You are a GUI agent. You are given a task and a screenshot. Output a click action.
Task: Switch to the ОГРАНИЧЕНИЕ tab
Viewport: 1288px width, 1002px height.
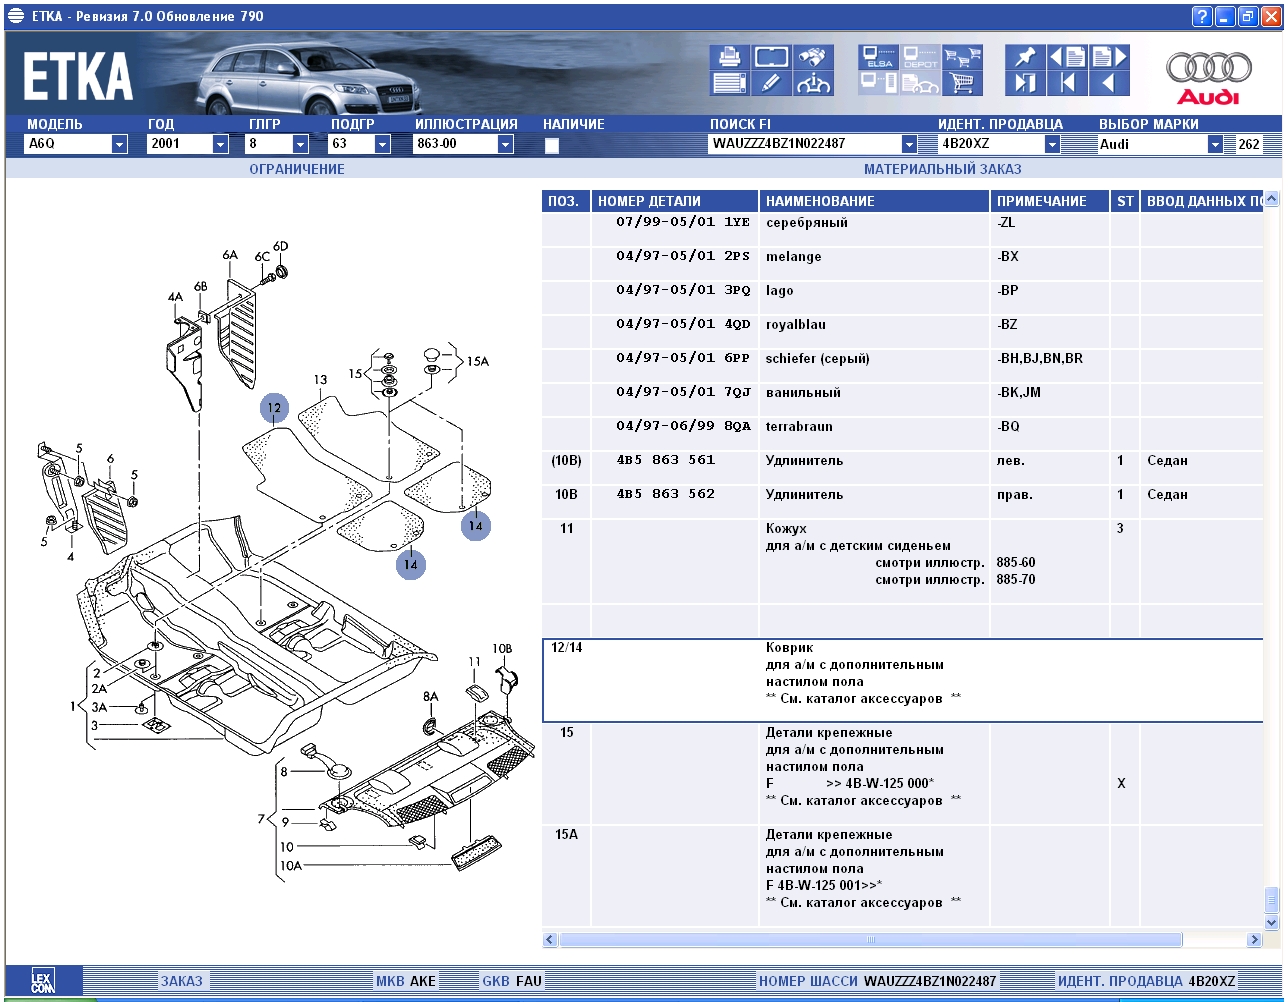pos(297,170)
